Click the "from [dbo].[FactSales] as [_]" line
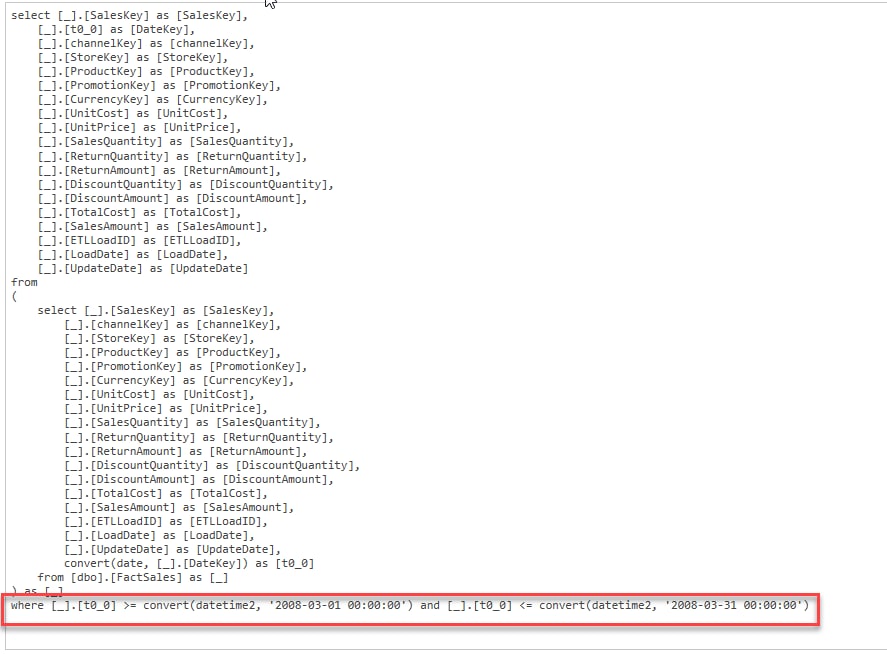Screen dimensions: 887x654 133,578
